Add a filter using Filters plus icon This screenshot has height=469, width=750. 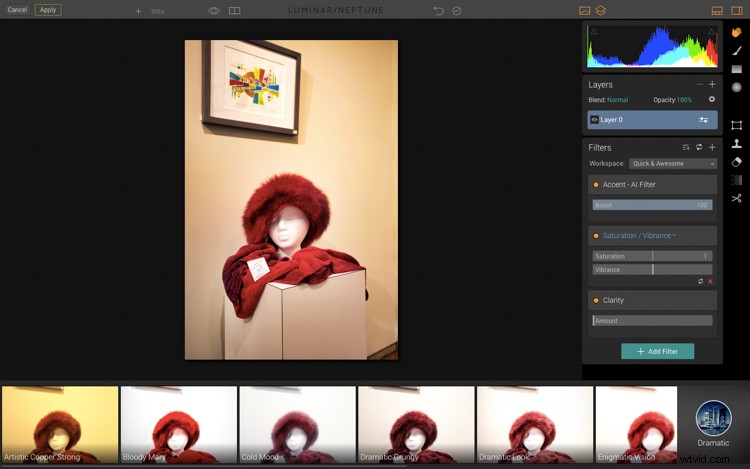712,147
